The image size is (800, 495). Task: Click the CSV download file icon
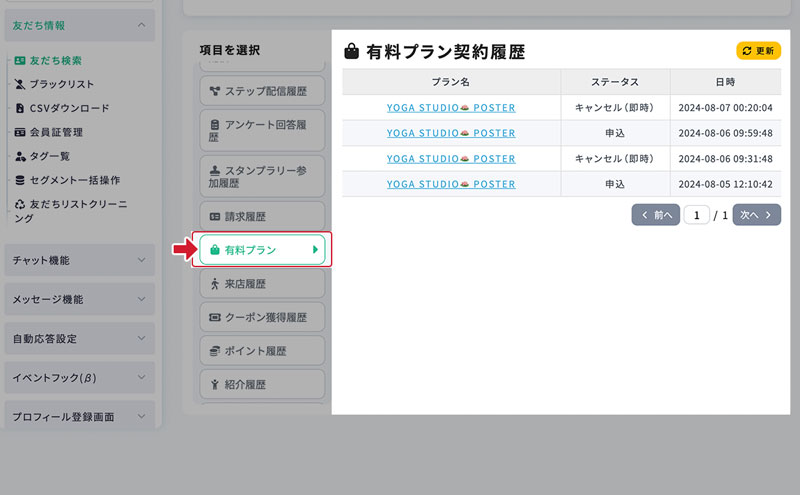20,108
